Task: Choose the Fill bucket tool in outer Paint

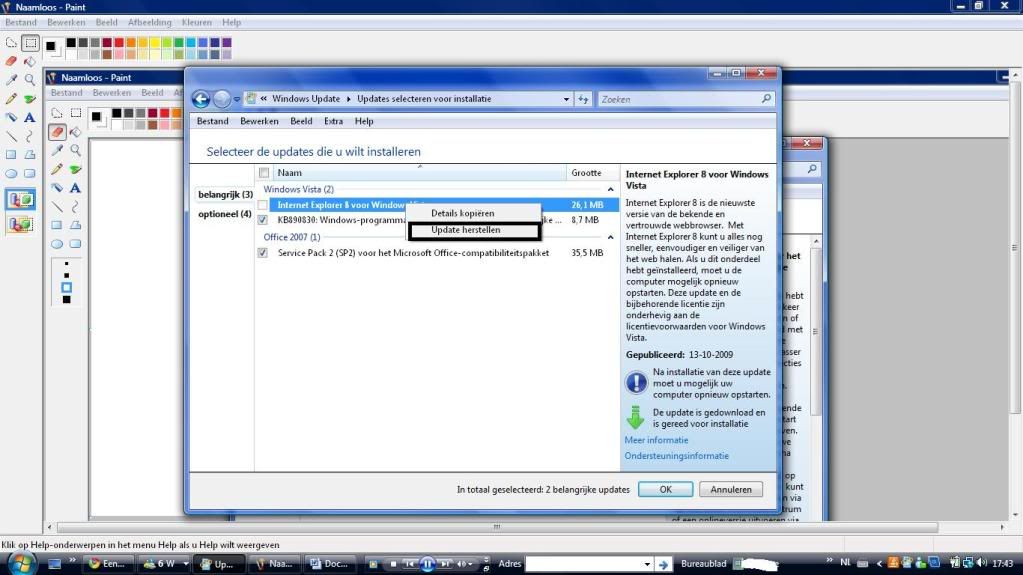Action: (x=30, y=61)
